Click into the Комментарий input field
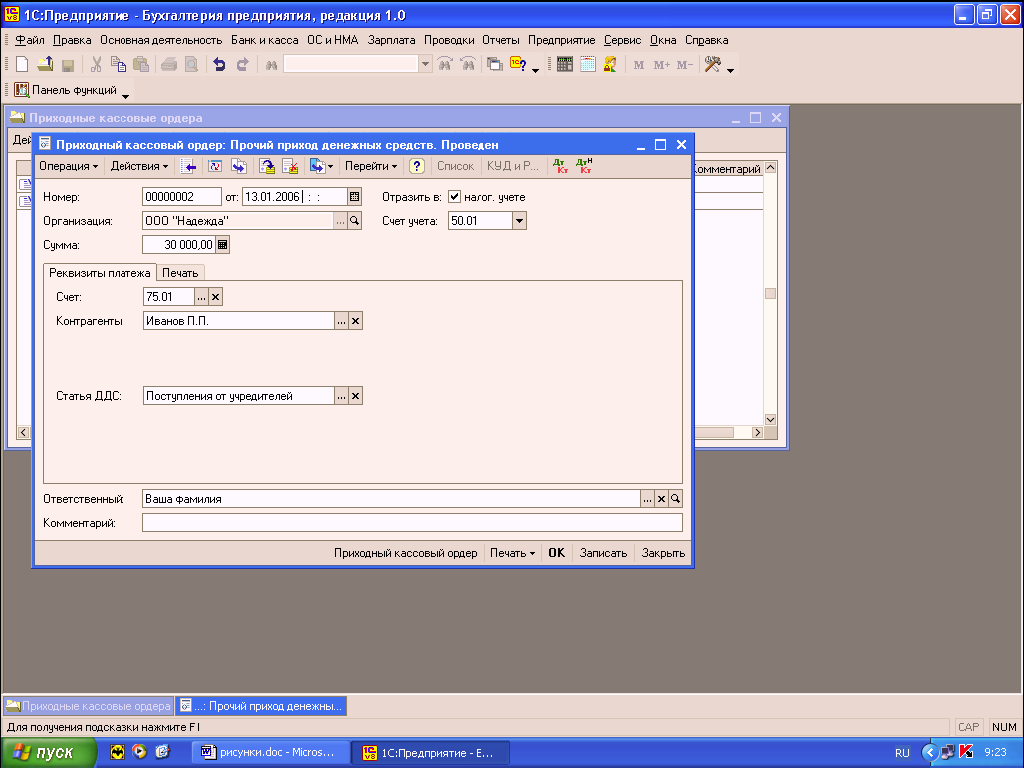 click(x=412, y=523)
